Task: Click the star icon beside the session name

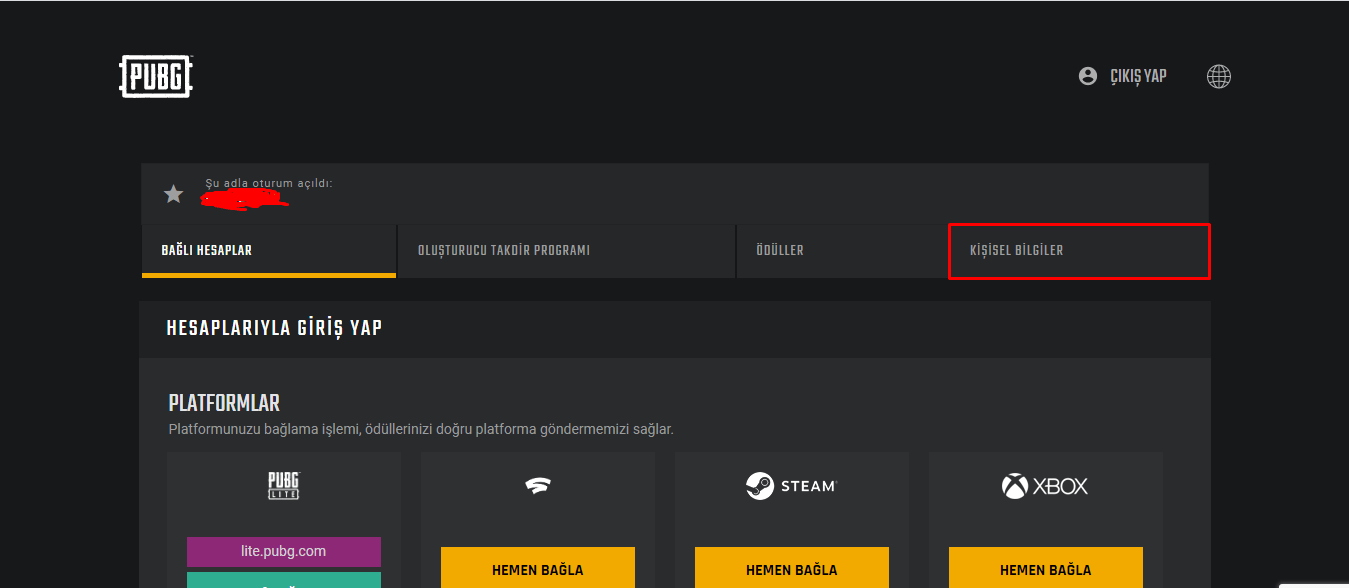Action: click(x=174, y=194)
